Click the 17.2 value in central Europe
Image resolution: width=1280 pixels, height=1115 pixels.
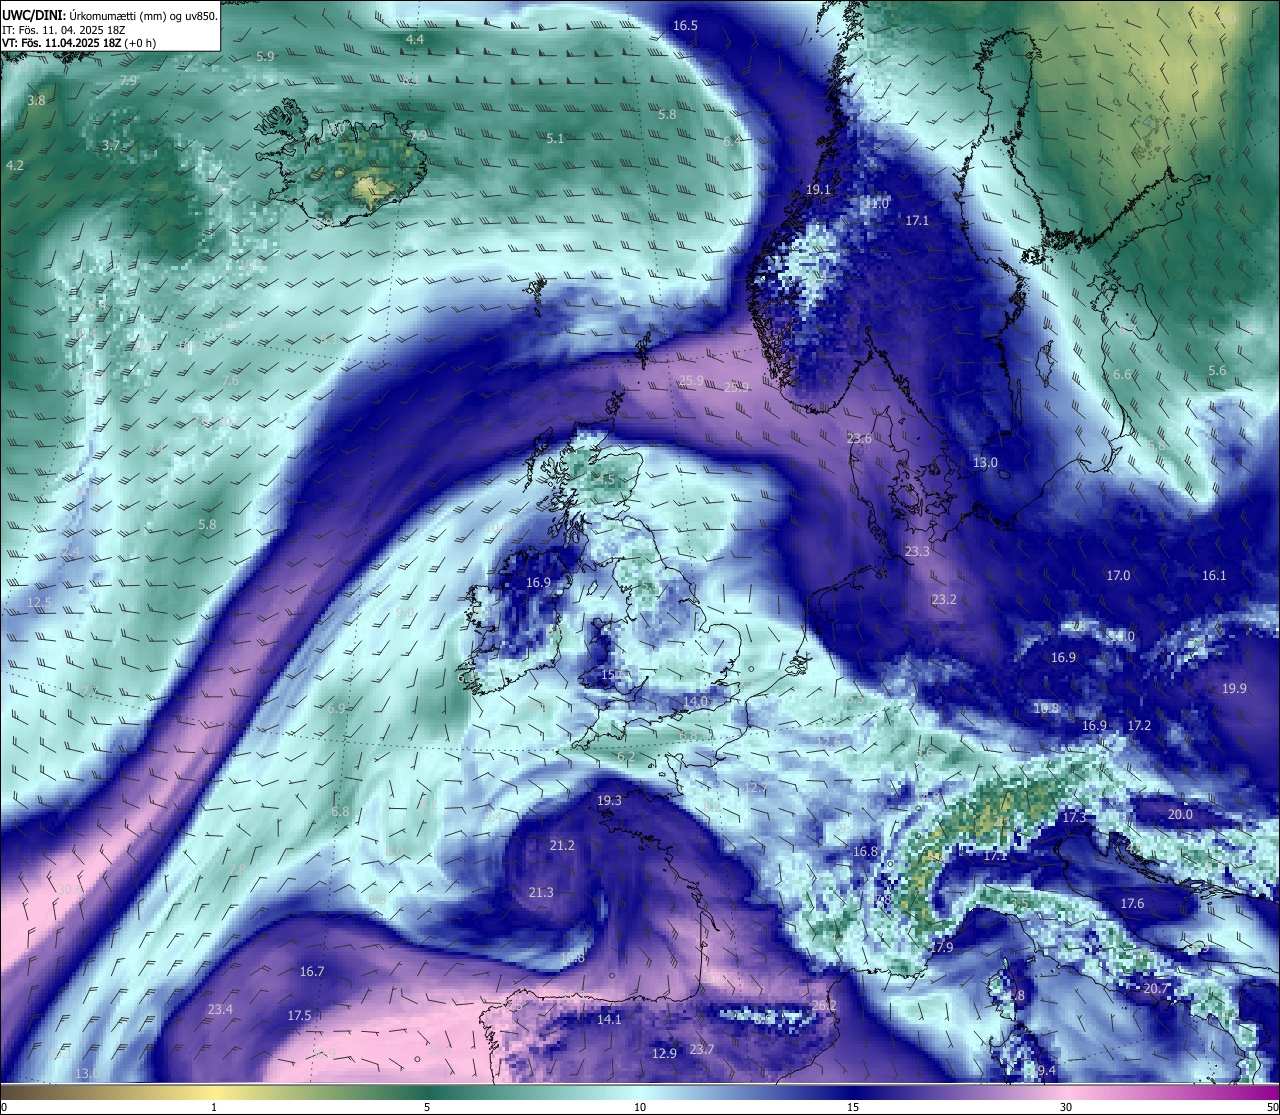tap(1139, 726)
